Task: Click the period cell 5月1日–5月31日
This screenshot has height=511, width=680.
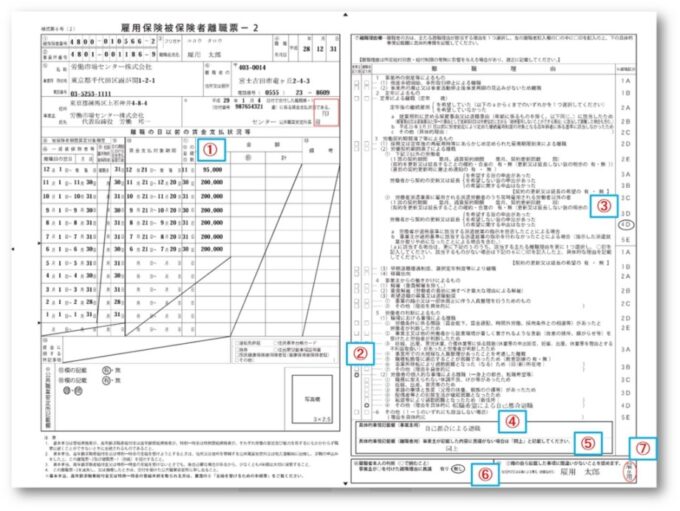Action: coord(69,263)
